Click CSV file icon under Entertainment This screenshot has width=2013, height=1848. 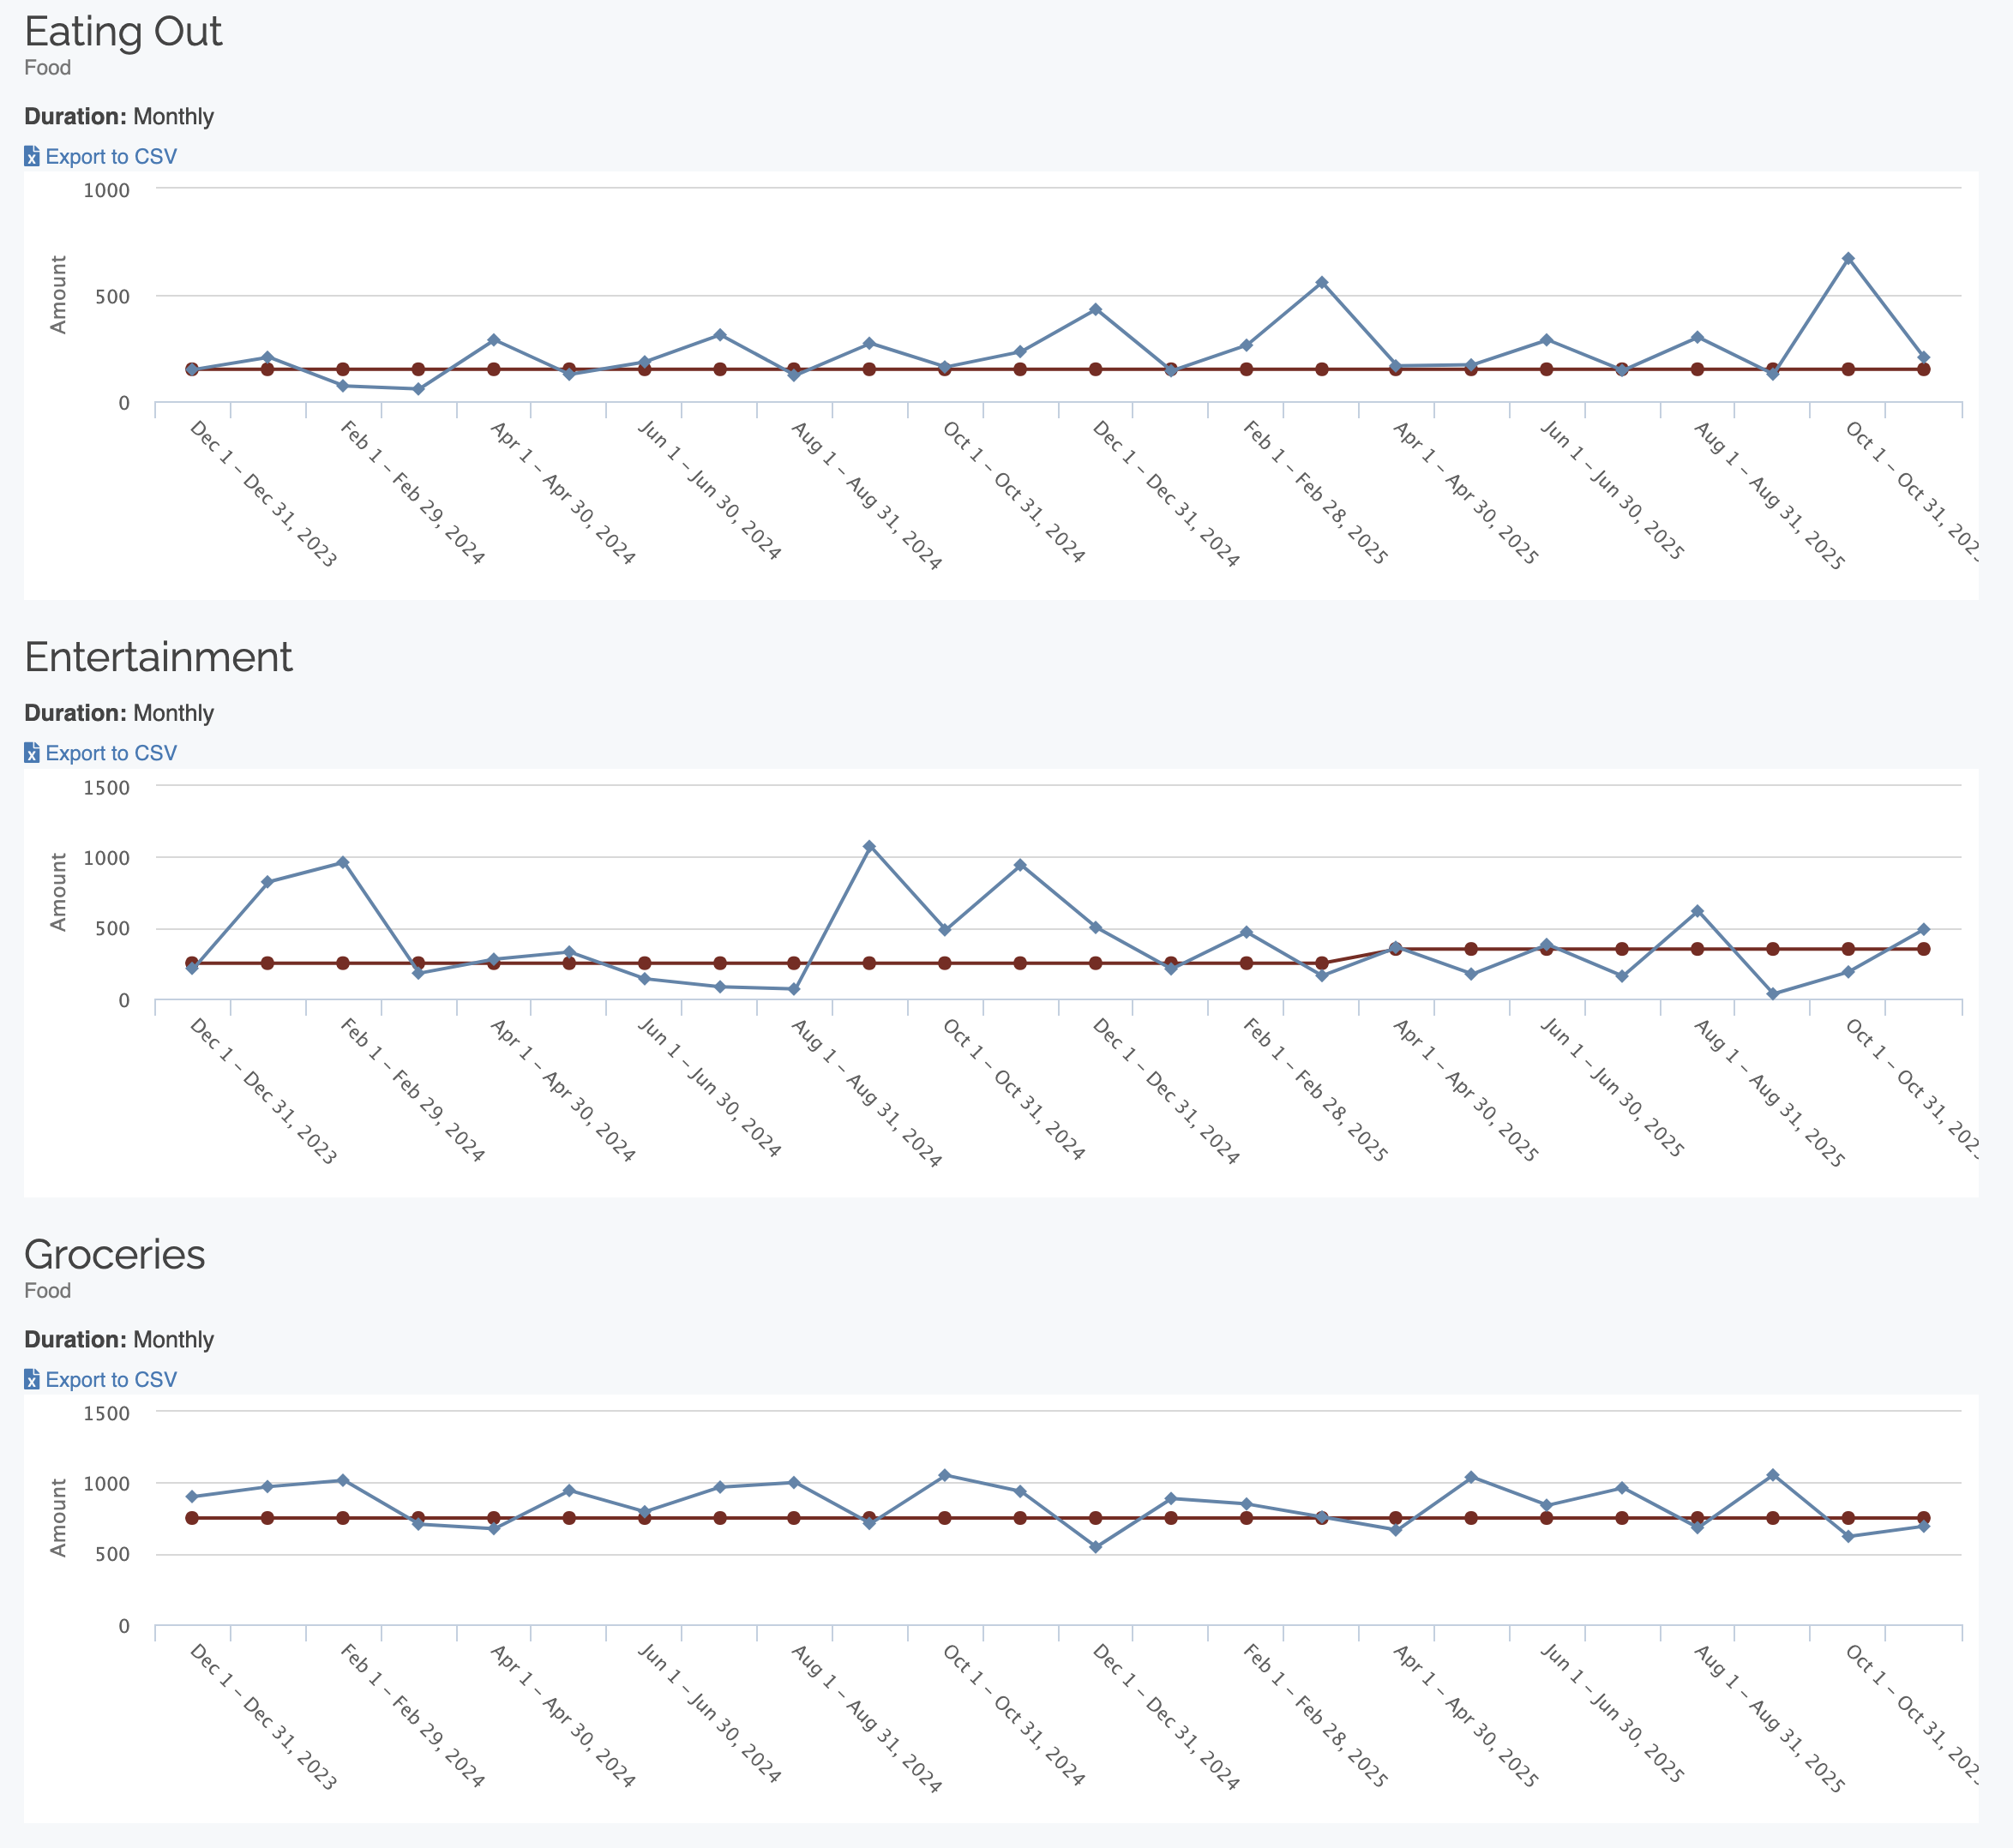pos(32,753)
